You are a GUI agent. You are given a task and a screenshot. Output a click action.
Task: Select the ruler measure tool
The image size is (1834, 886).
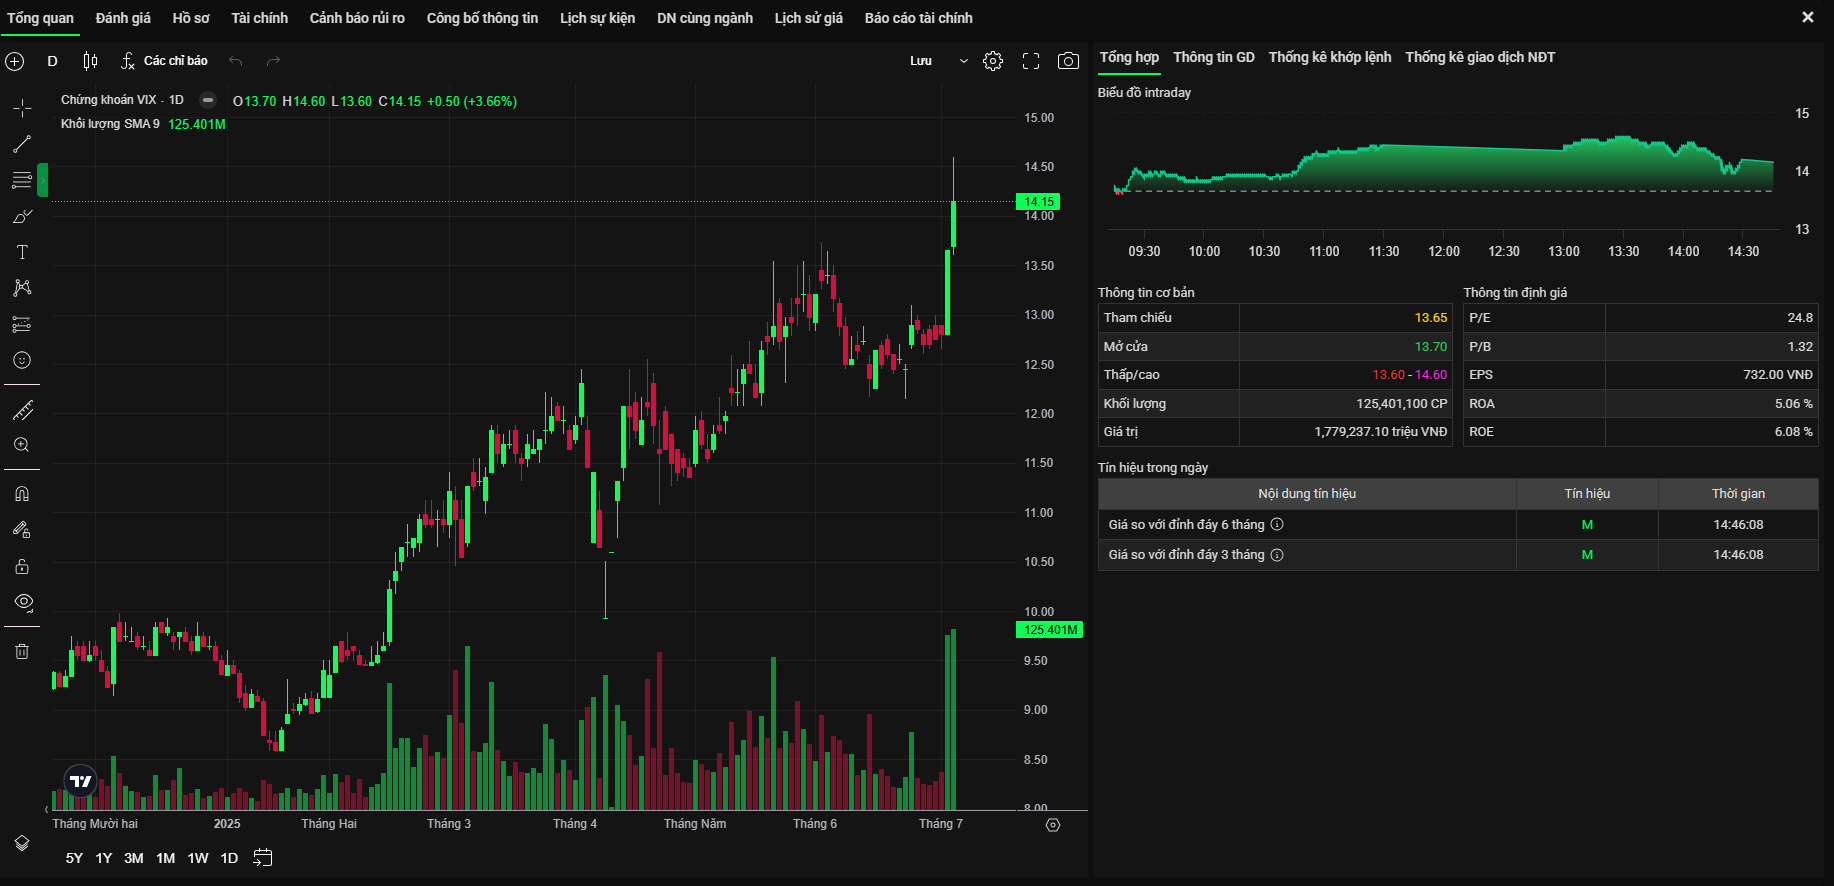[x=22, y=410]
